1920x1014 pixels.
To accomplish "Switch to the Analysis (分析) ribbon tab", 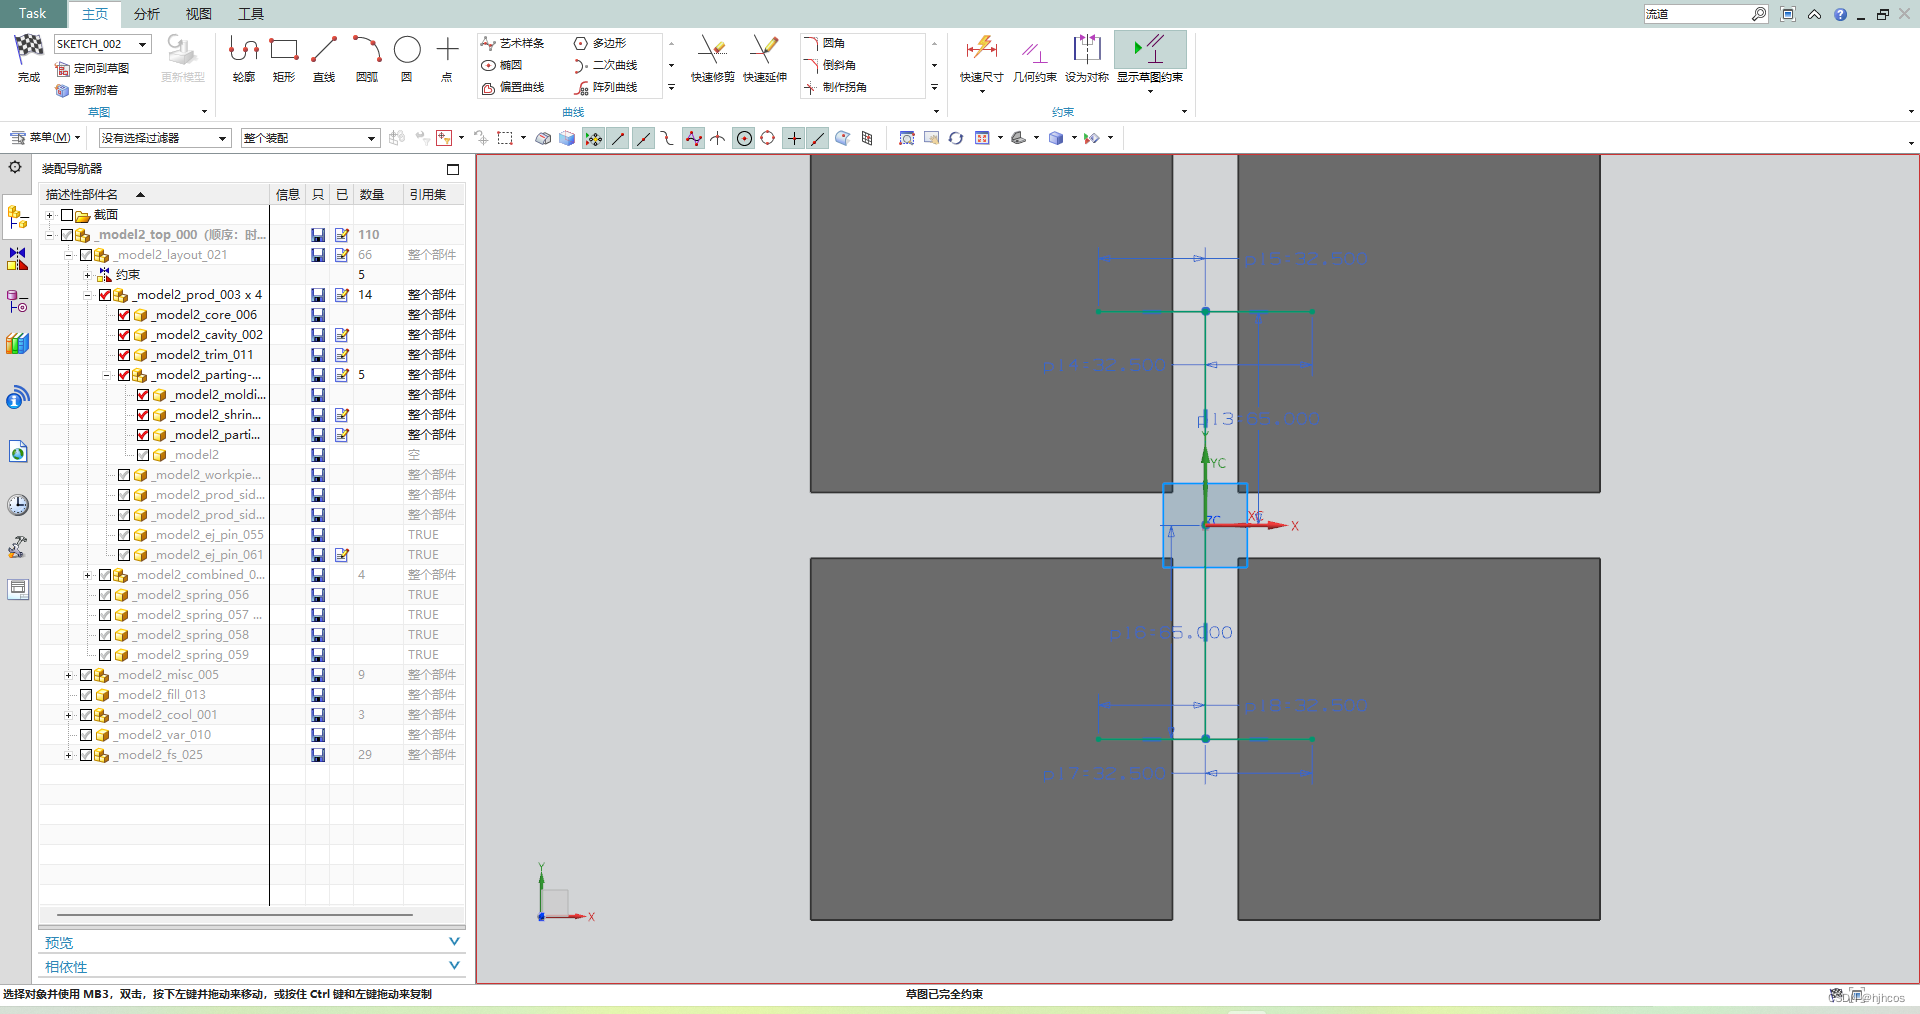I will [x=147, y=14].
